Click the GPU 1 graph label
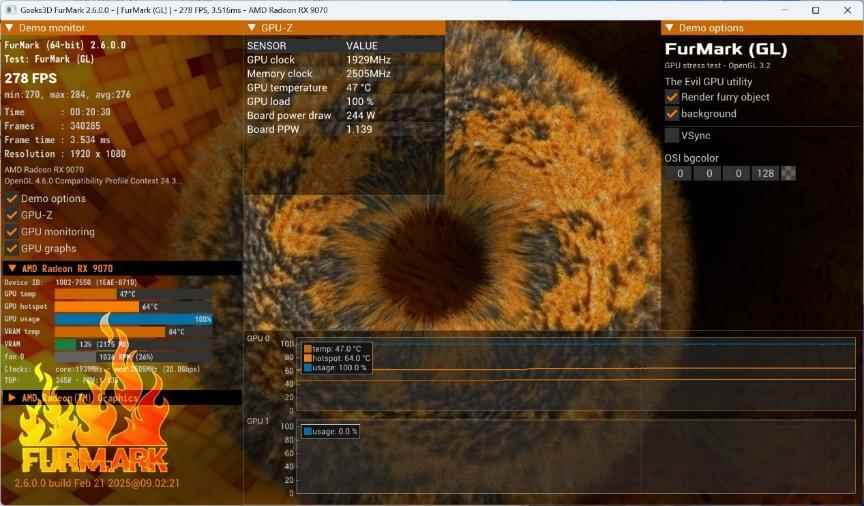 coord(258,421)
